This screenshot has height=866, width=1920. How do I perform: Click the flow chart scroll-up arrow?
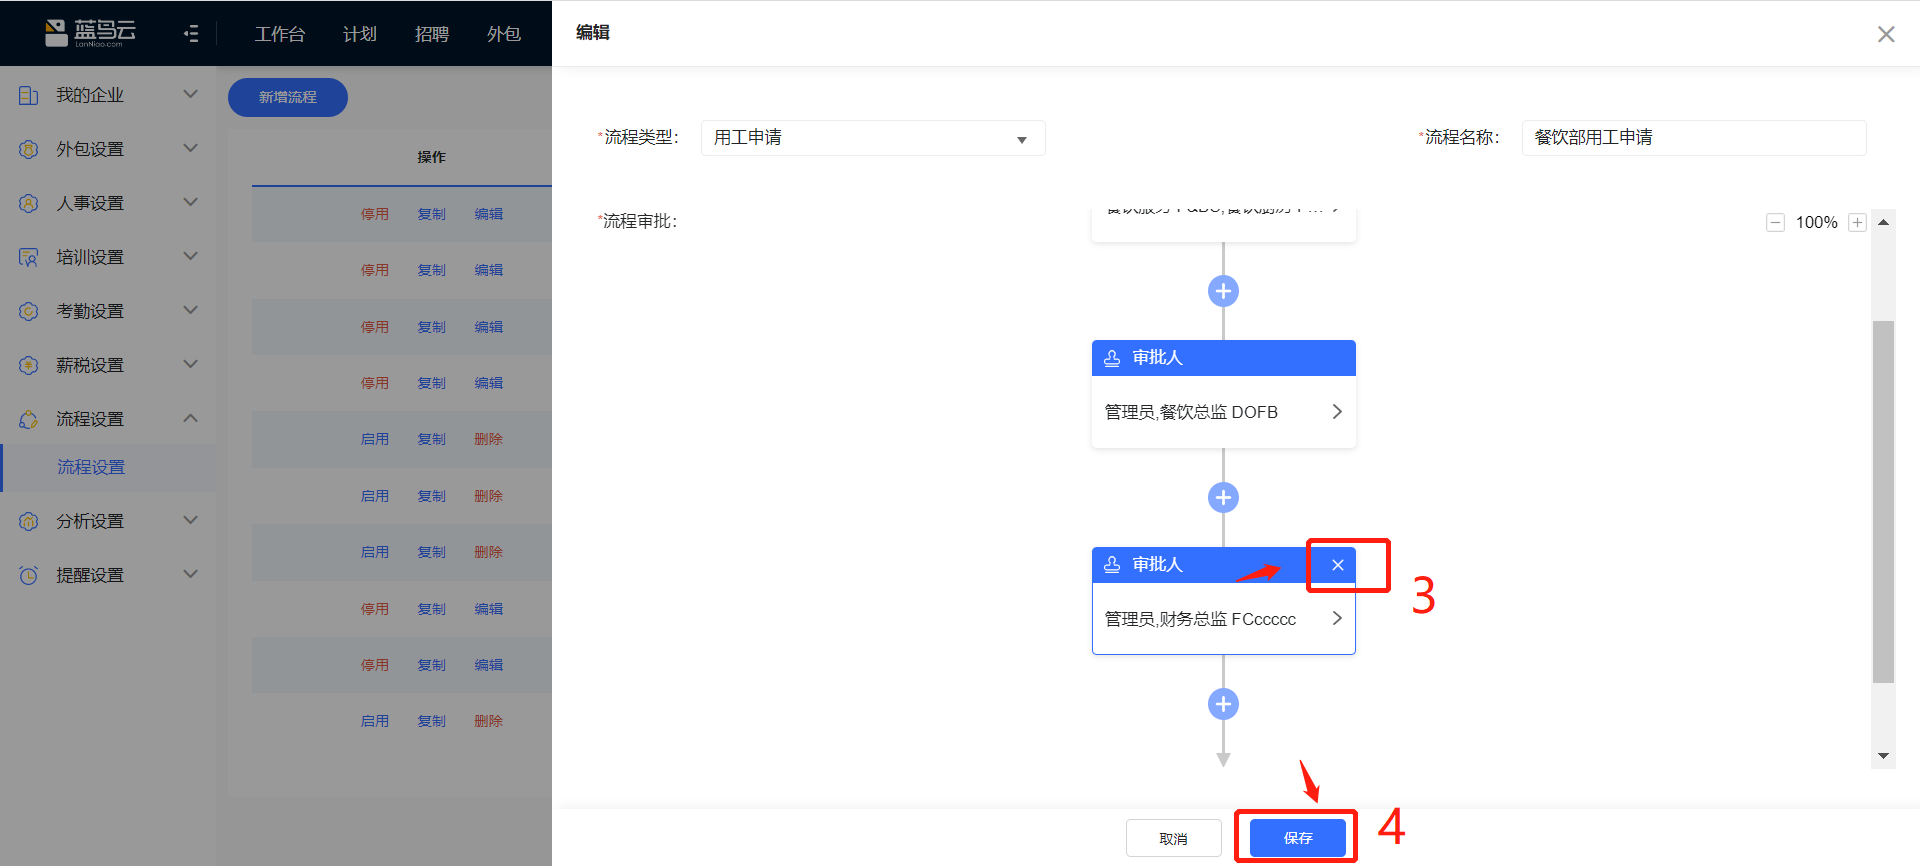1883,222
